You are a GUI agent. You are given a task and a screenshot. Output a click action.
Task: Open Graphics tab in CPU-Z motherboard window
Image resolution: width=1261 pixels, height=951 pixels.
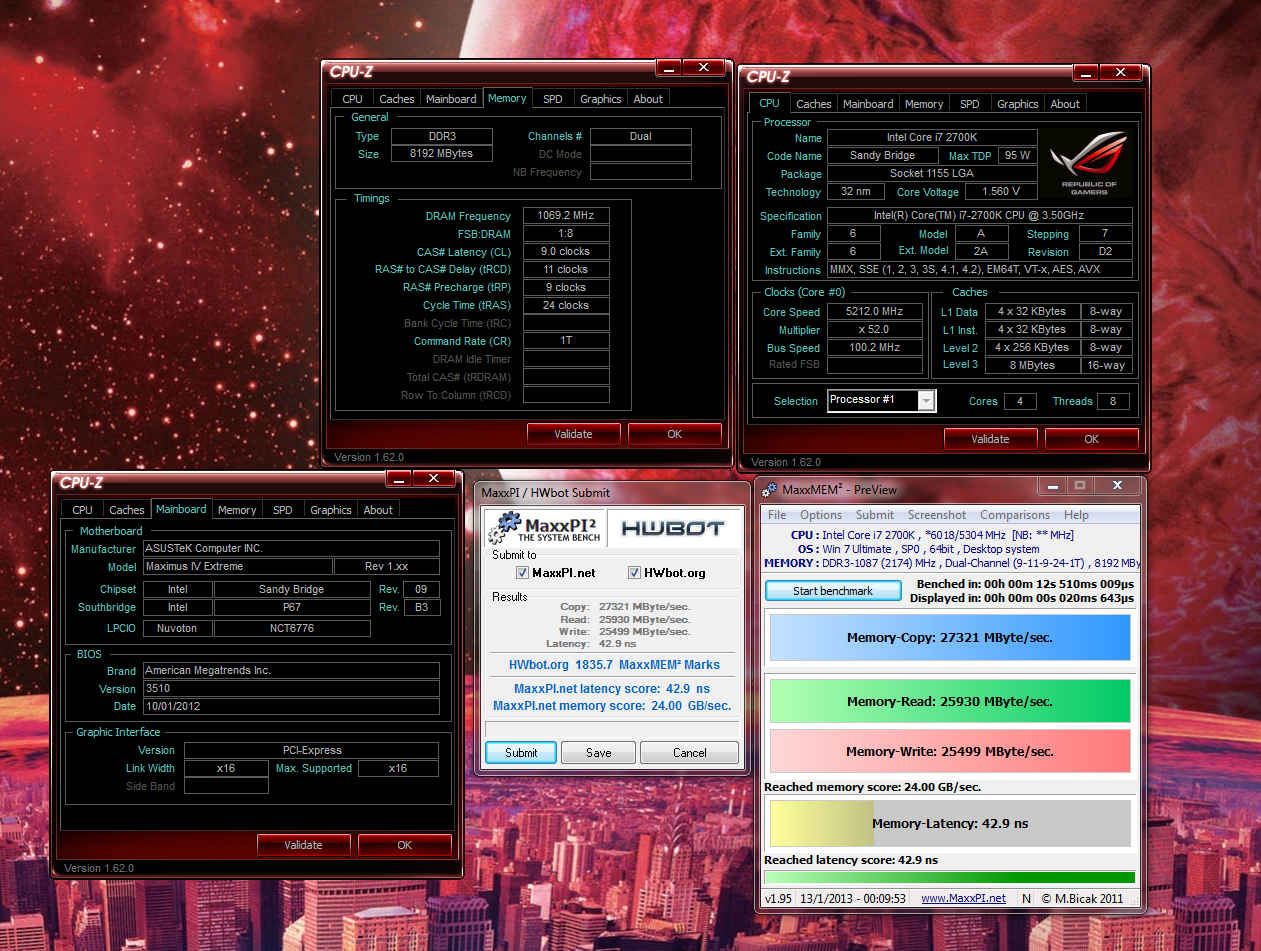tap(331, 510)
